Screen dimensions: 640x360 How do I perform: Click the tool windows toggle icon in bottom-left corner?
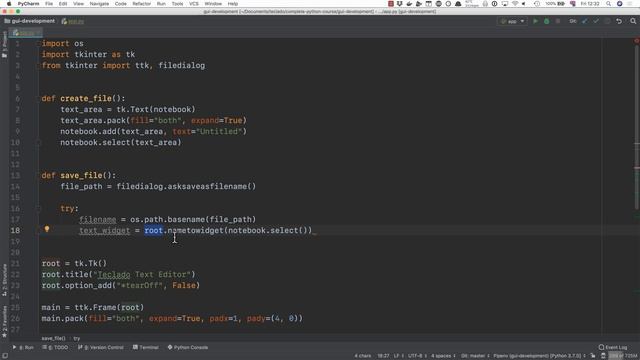(x=5, y=356)
